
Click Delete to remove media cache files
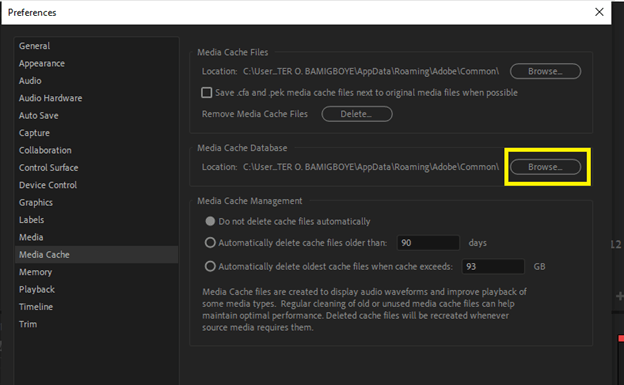coord(357,114)
